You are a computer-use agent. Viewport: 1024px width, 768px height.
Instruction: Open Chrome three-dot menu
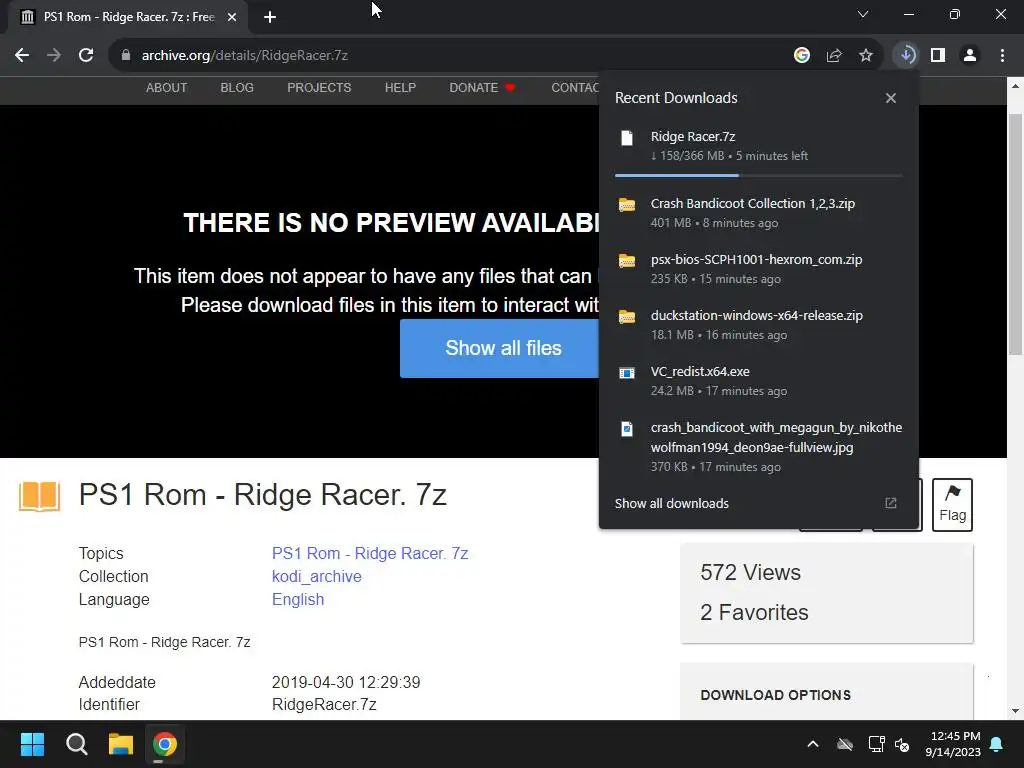[1002, 56]
